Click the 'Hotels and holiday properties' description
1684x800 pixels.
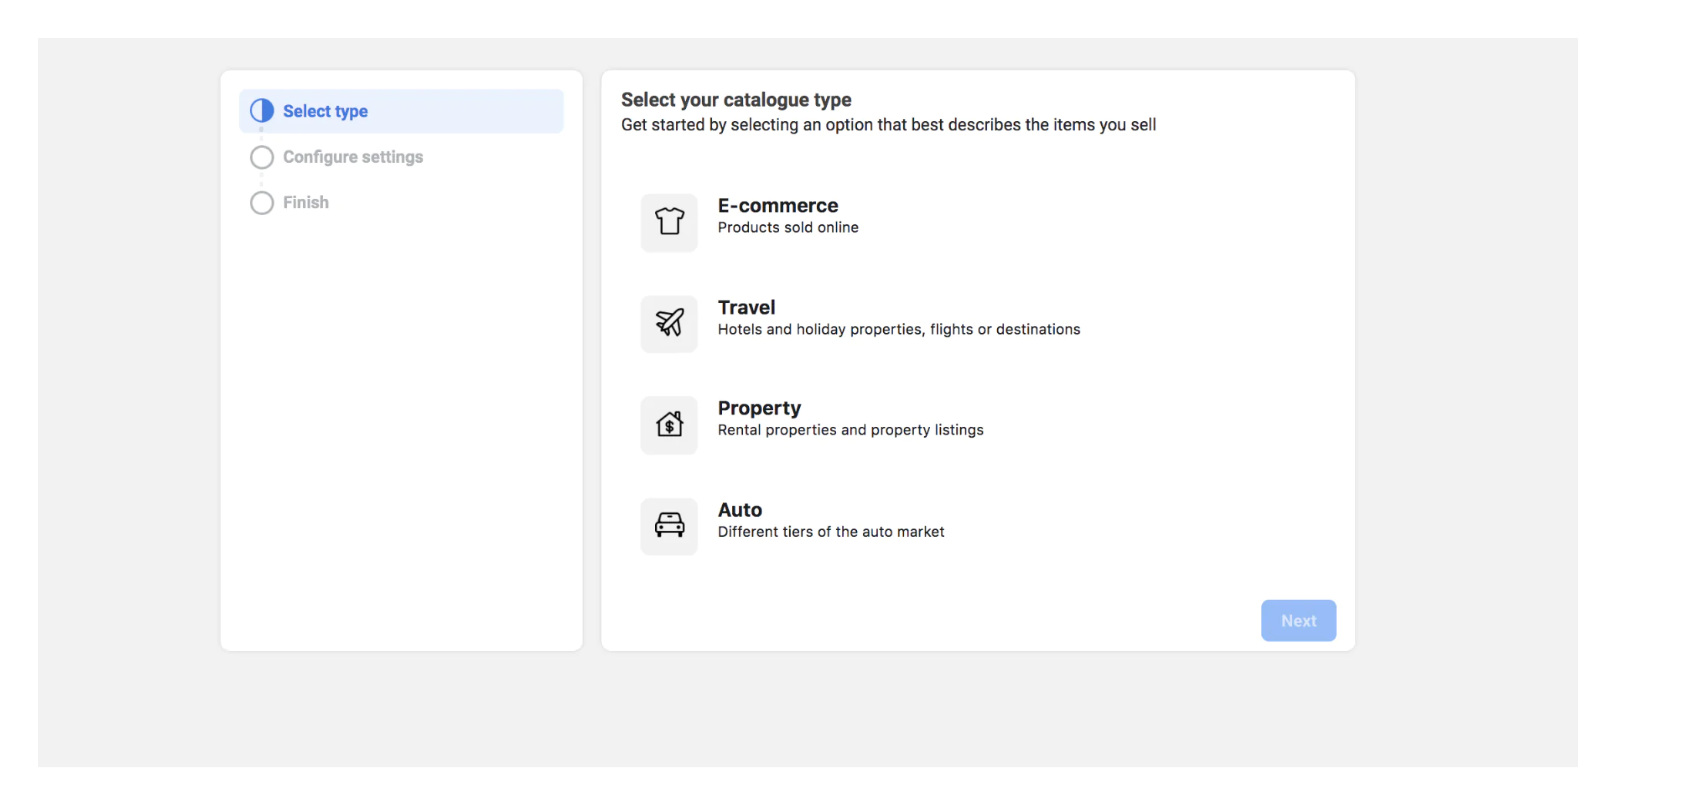[x=898, y=330]
